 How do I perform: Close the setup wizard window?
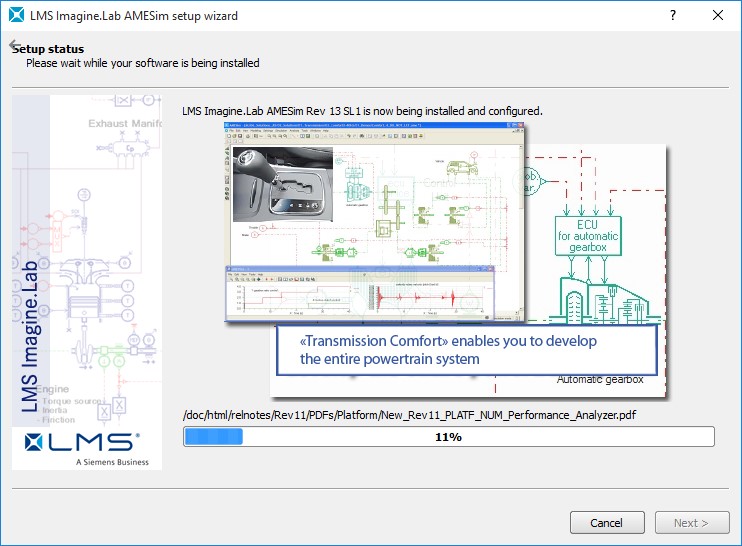coord(718,15)
